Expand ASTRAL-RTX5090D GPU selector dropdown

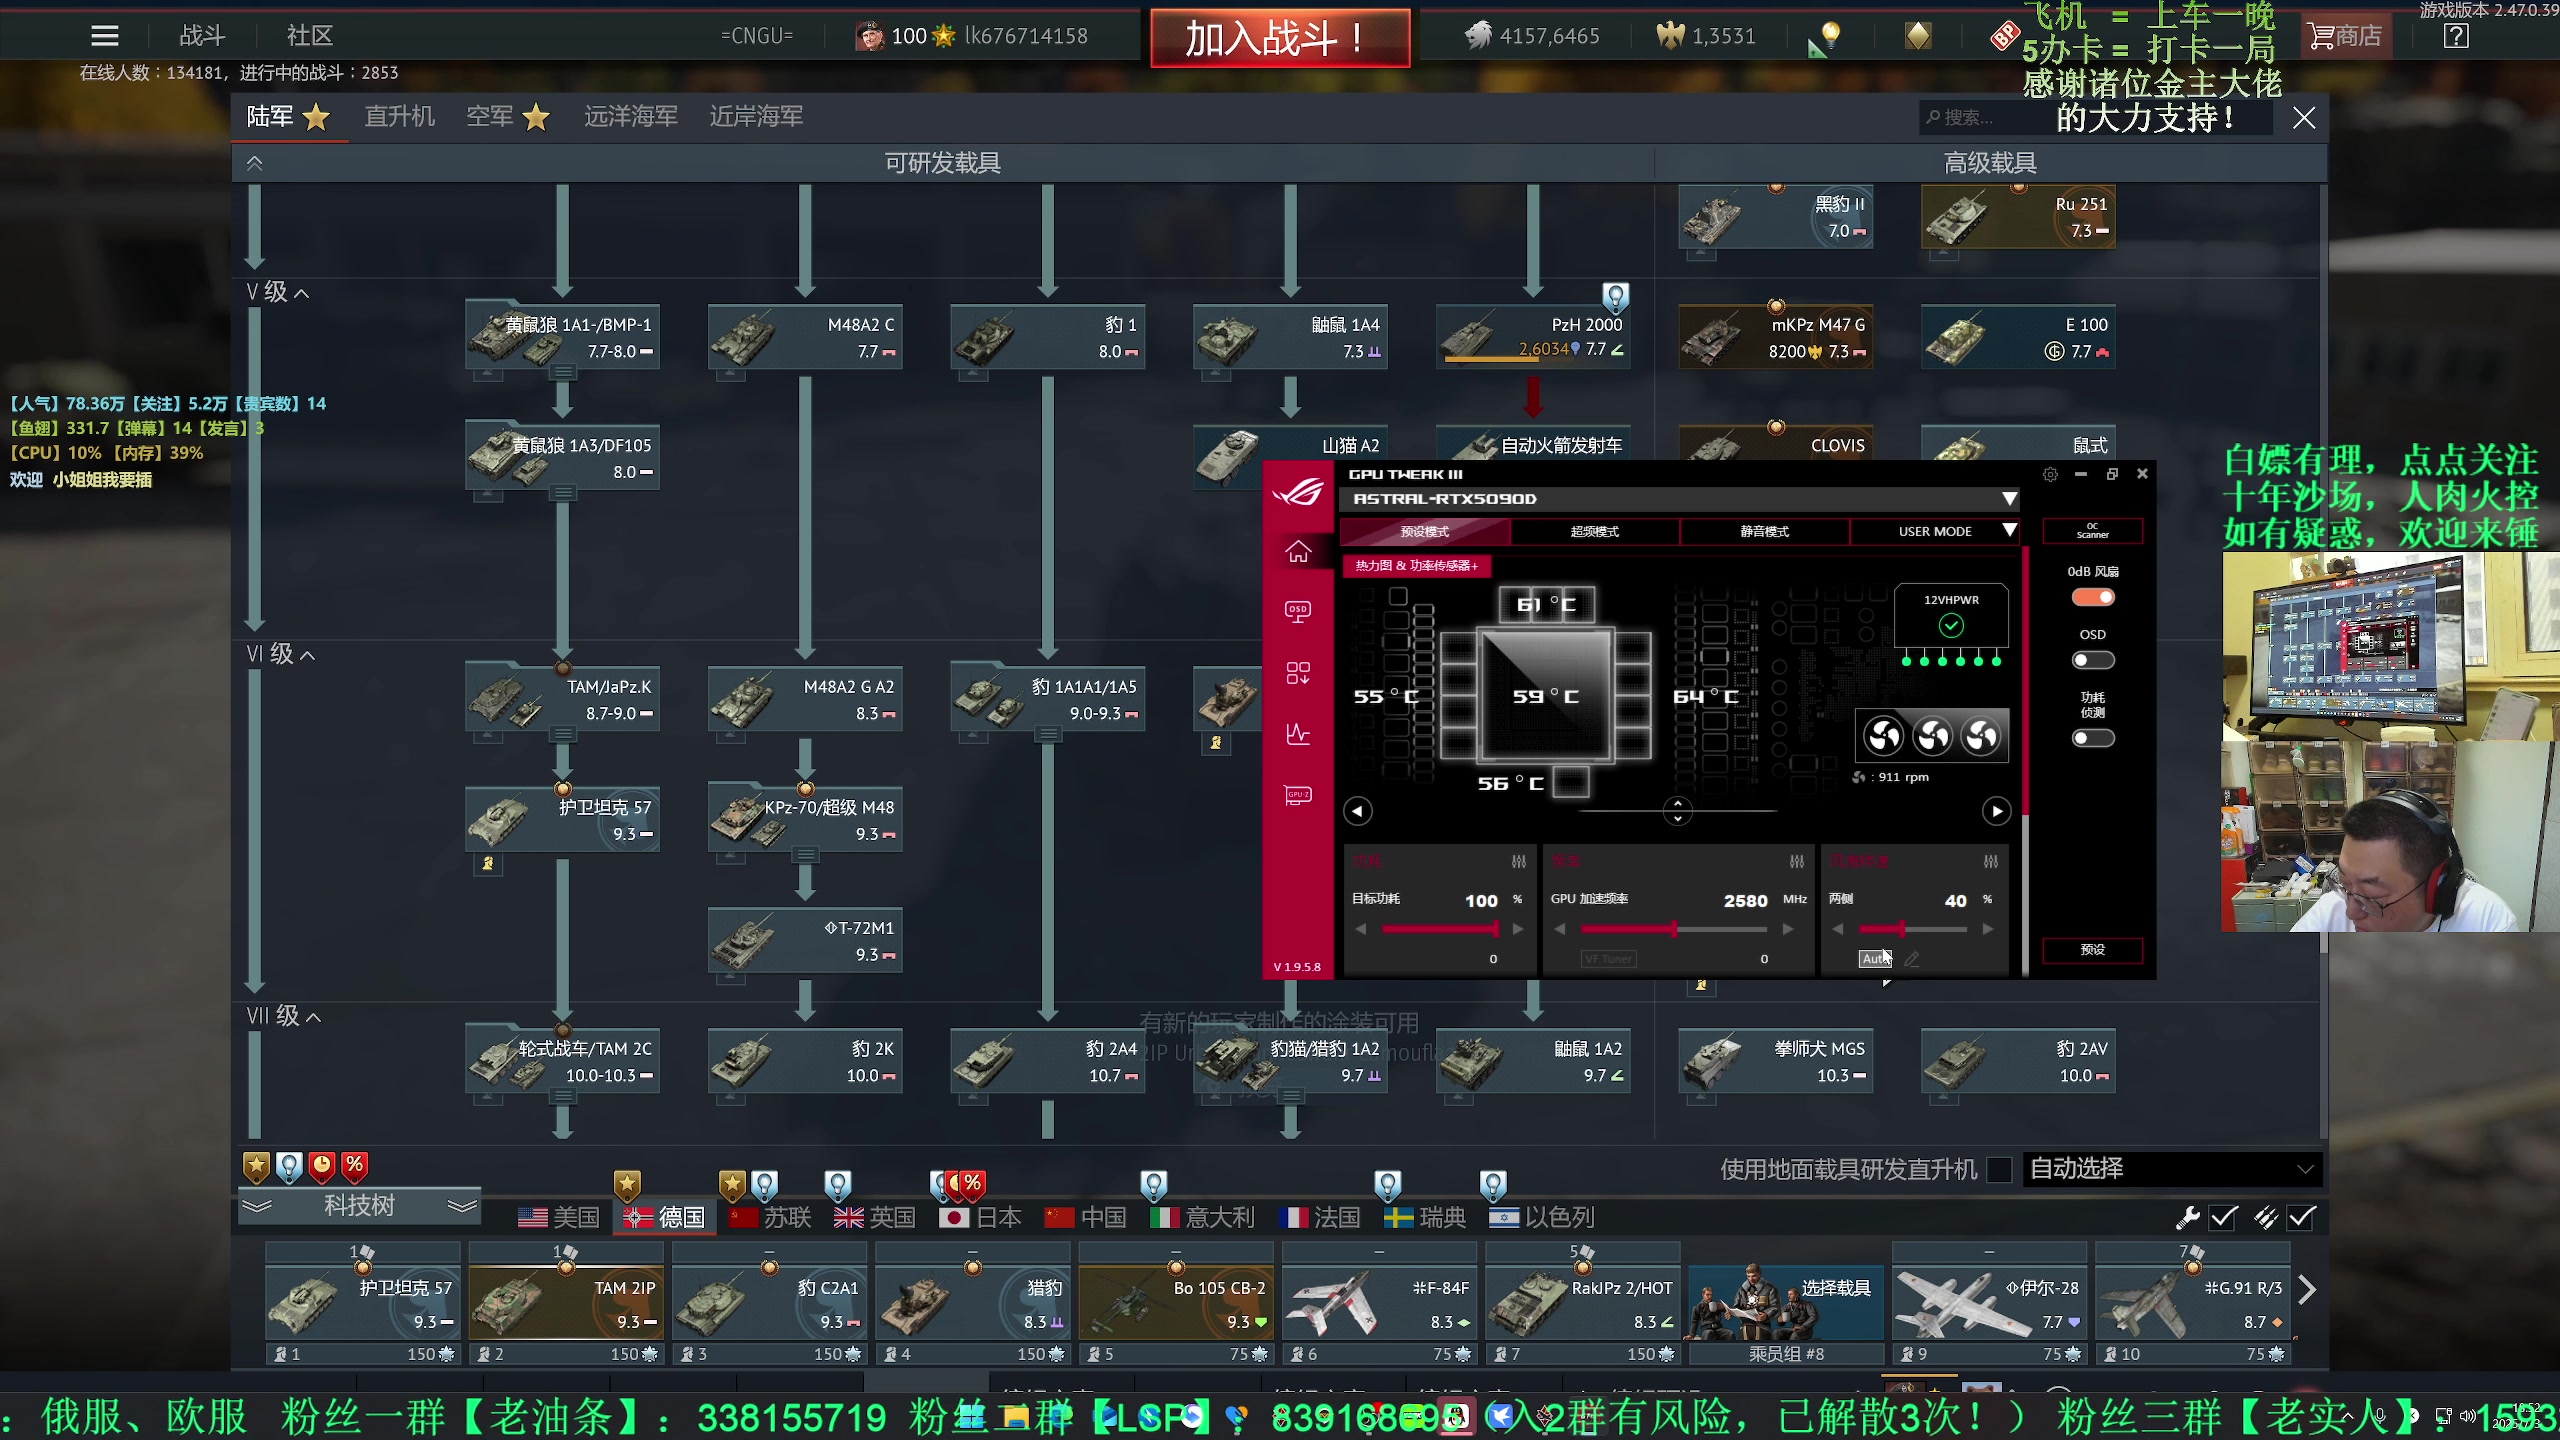point(2009,499)
